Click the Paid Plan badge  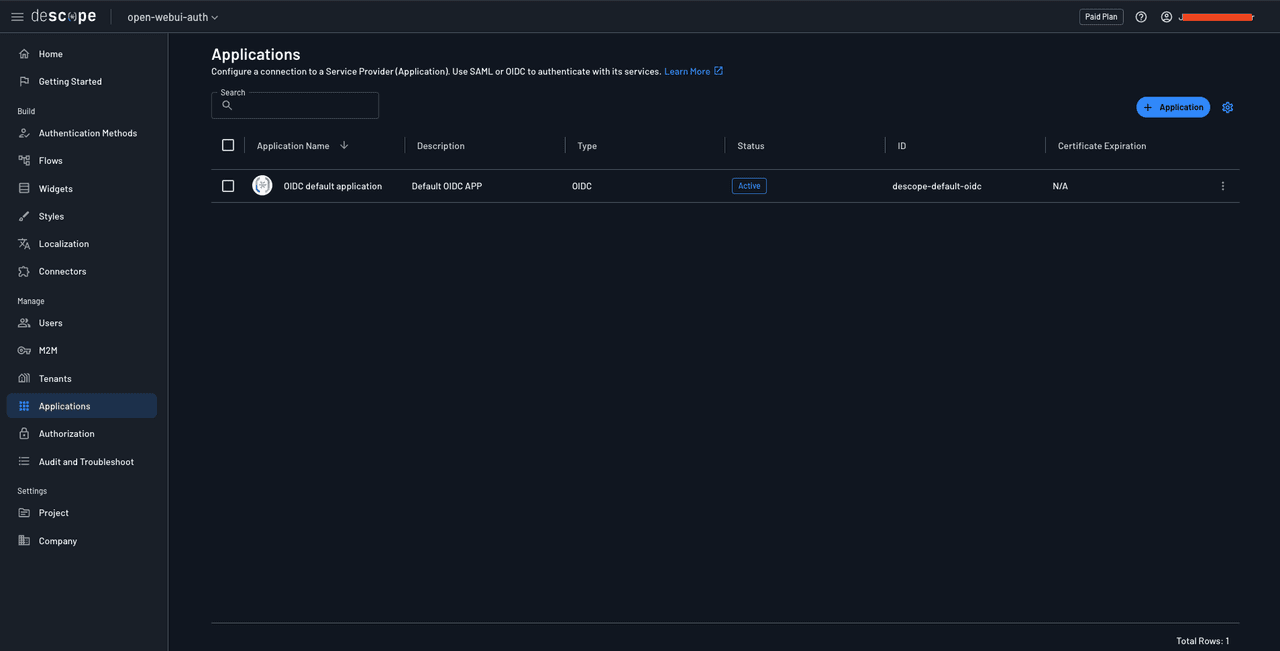(x=1101, y=17)
